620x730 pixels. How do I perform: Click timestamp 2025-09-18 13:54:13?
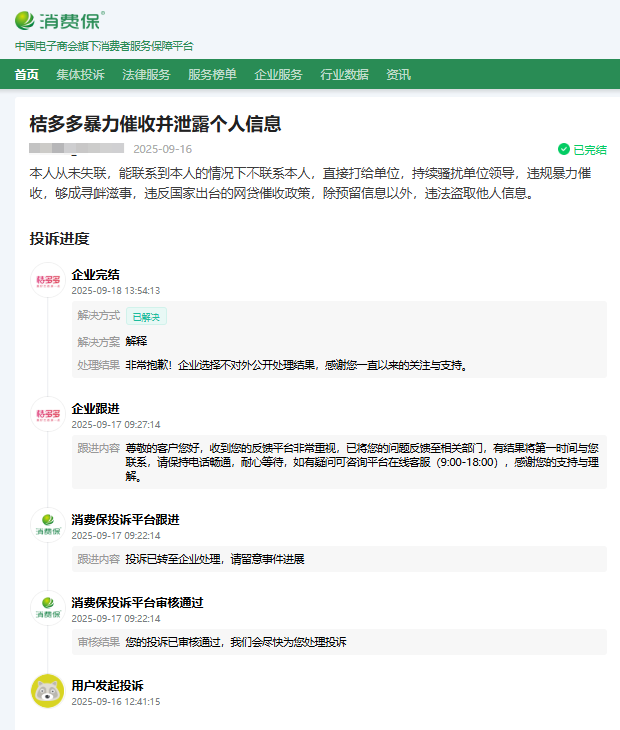pos(115,291)
